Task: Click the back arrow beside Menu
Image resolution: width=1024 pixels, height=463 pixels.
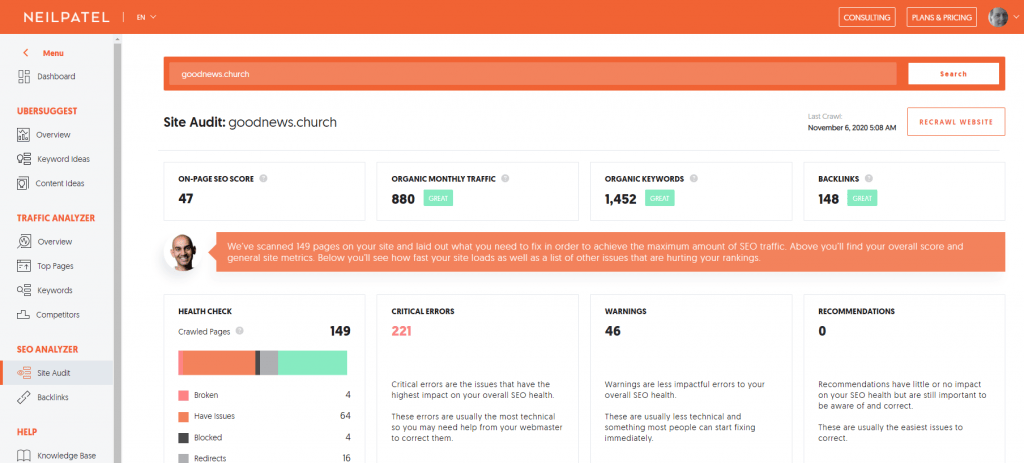Action: tap(25, 53)
